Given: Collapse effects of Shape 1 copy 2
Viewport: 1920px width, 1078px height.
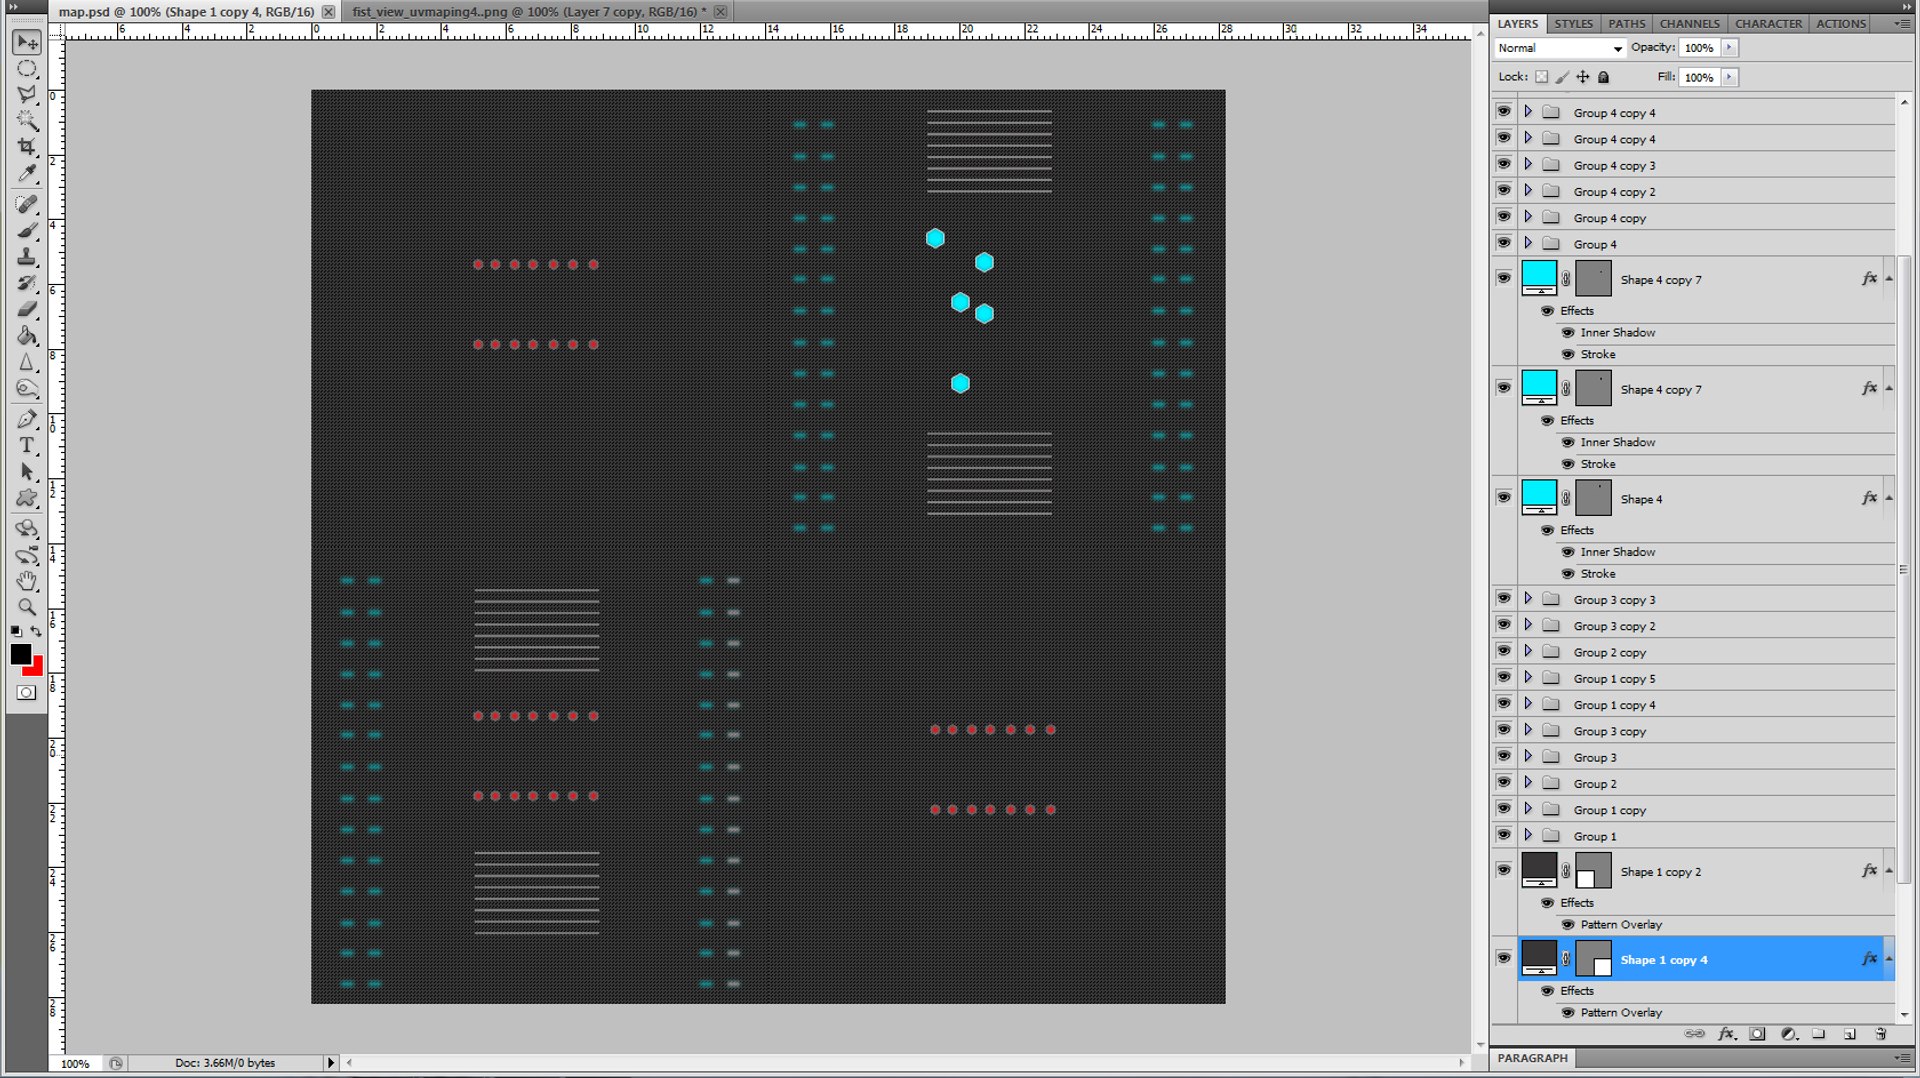Looking at the screenshot, I should click(x=1889, y=871).
